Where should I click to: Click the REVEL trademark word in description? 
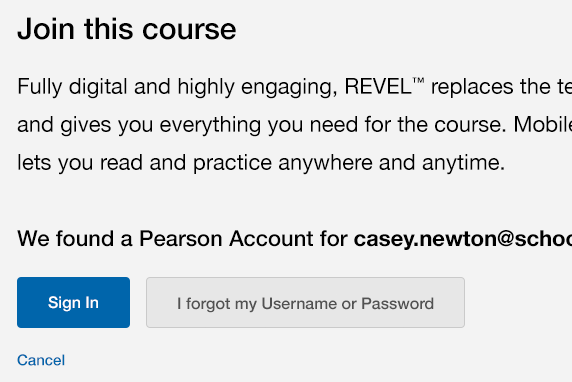click(384, 87)
